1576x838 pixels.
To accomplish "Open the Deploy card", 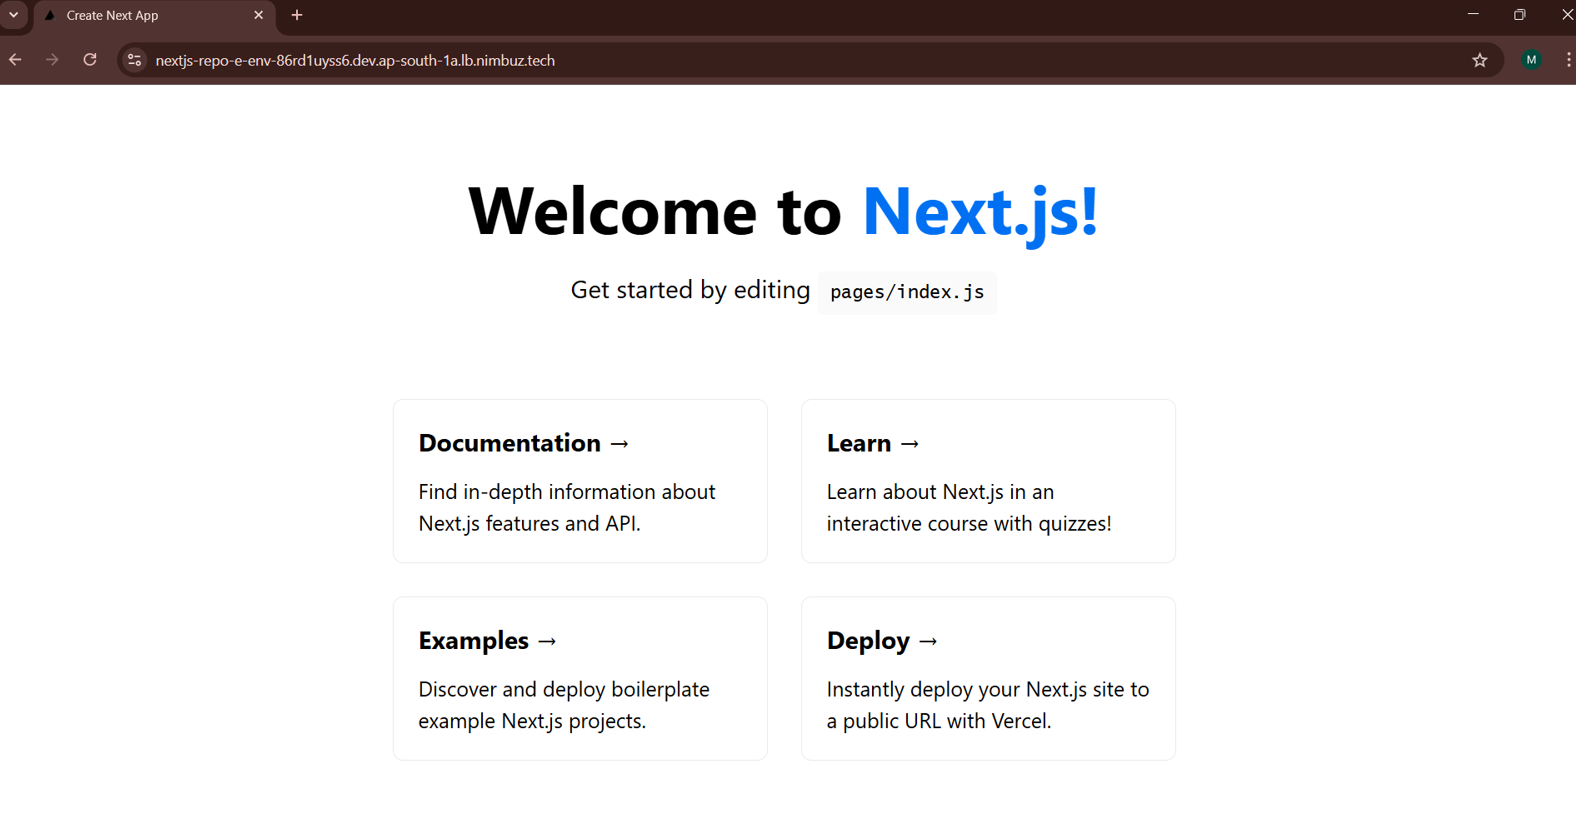I will tap(988, 678).
